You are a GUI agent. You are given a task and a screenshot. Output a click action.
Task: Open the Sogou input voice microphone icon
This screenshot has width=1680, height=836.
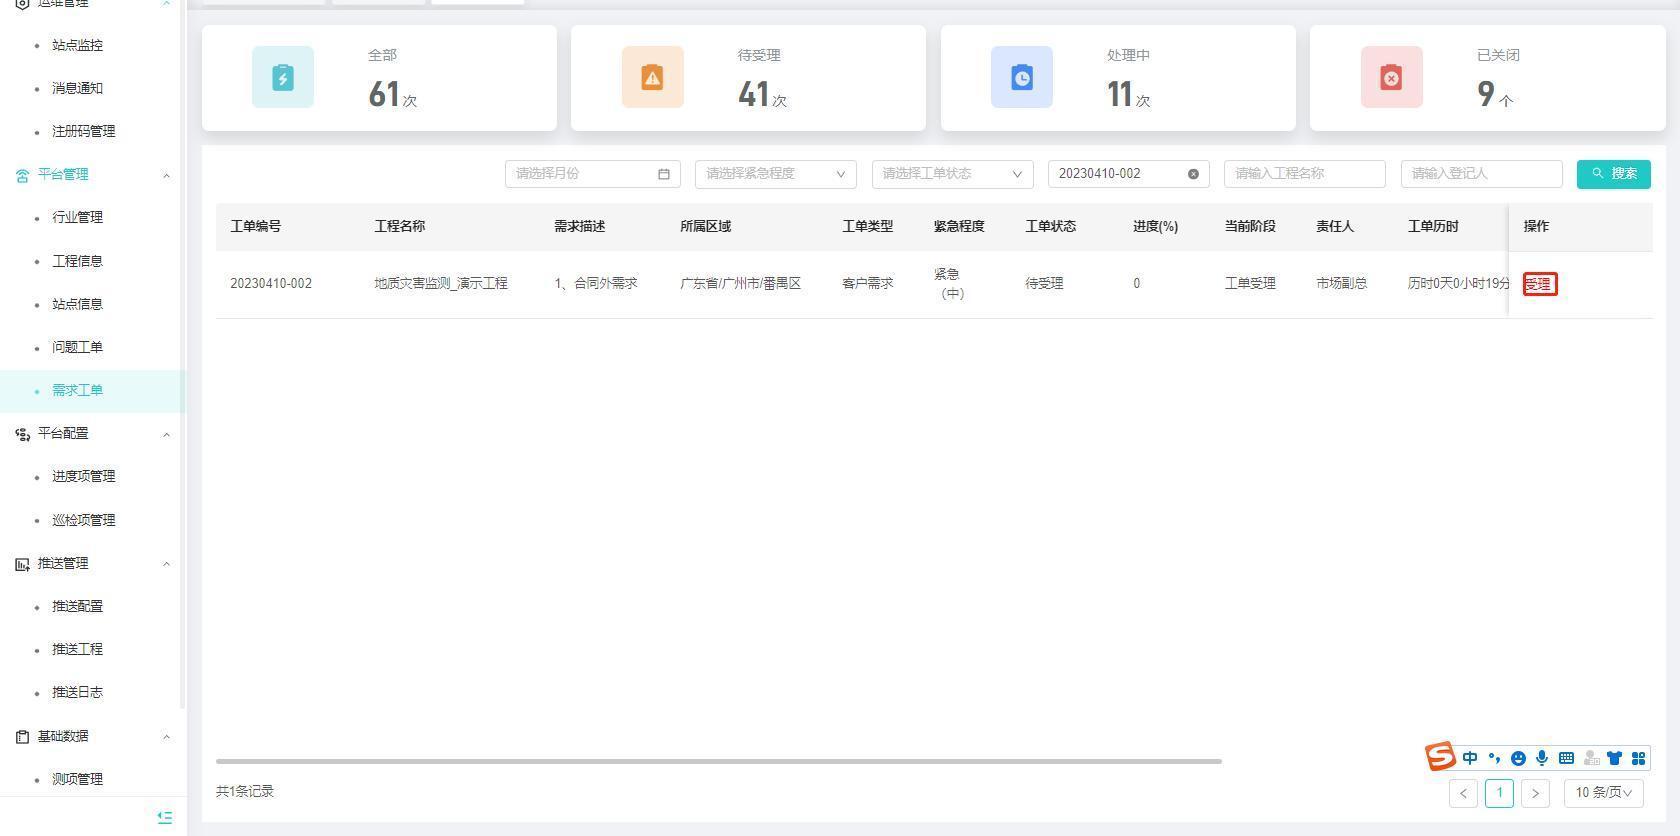1542,758
